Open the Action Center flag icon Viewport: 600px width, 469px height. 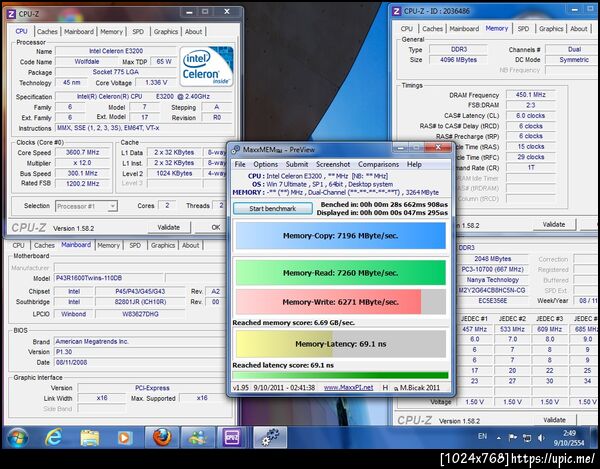click(x=513, y=438)
